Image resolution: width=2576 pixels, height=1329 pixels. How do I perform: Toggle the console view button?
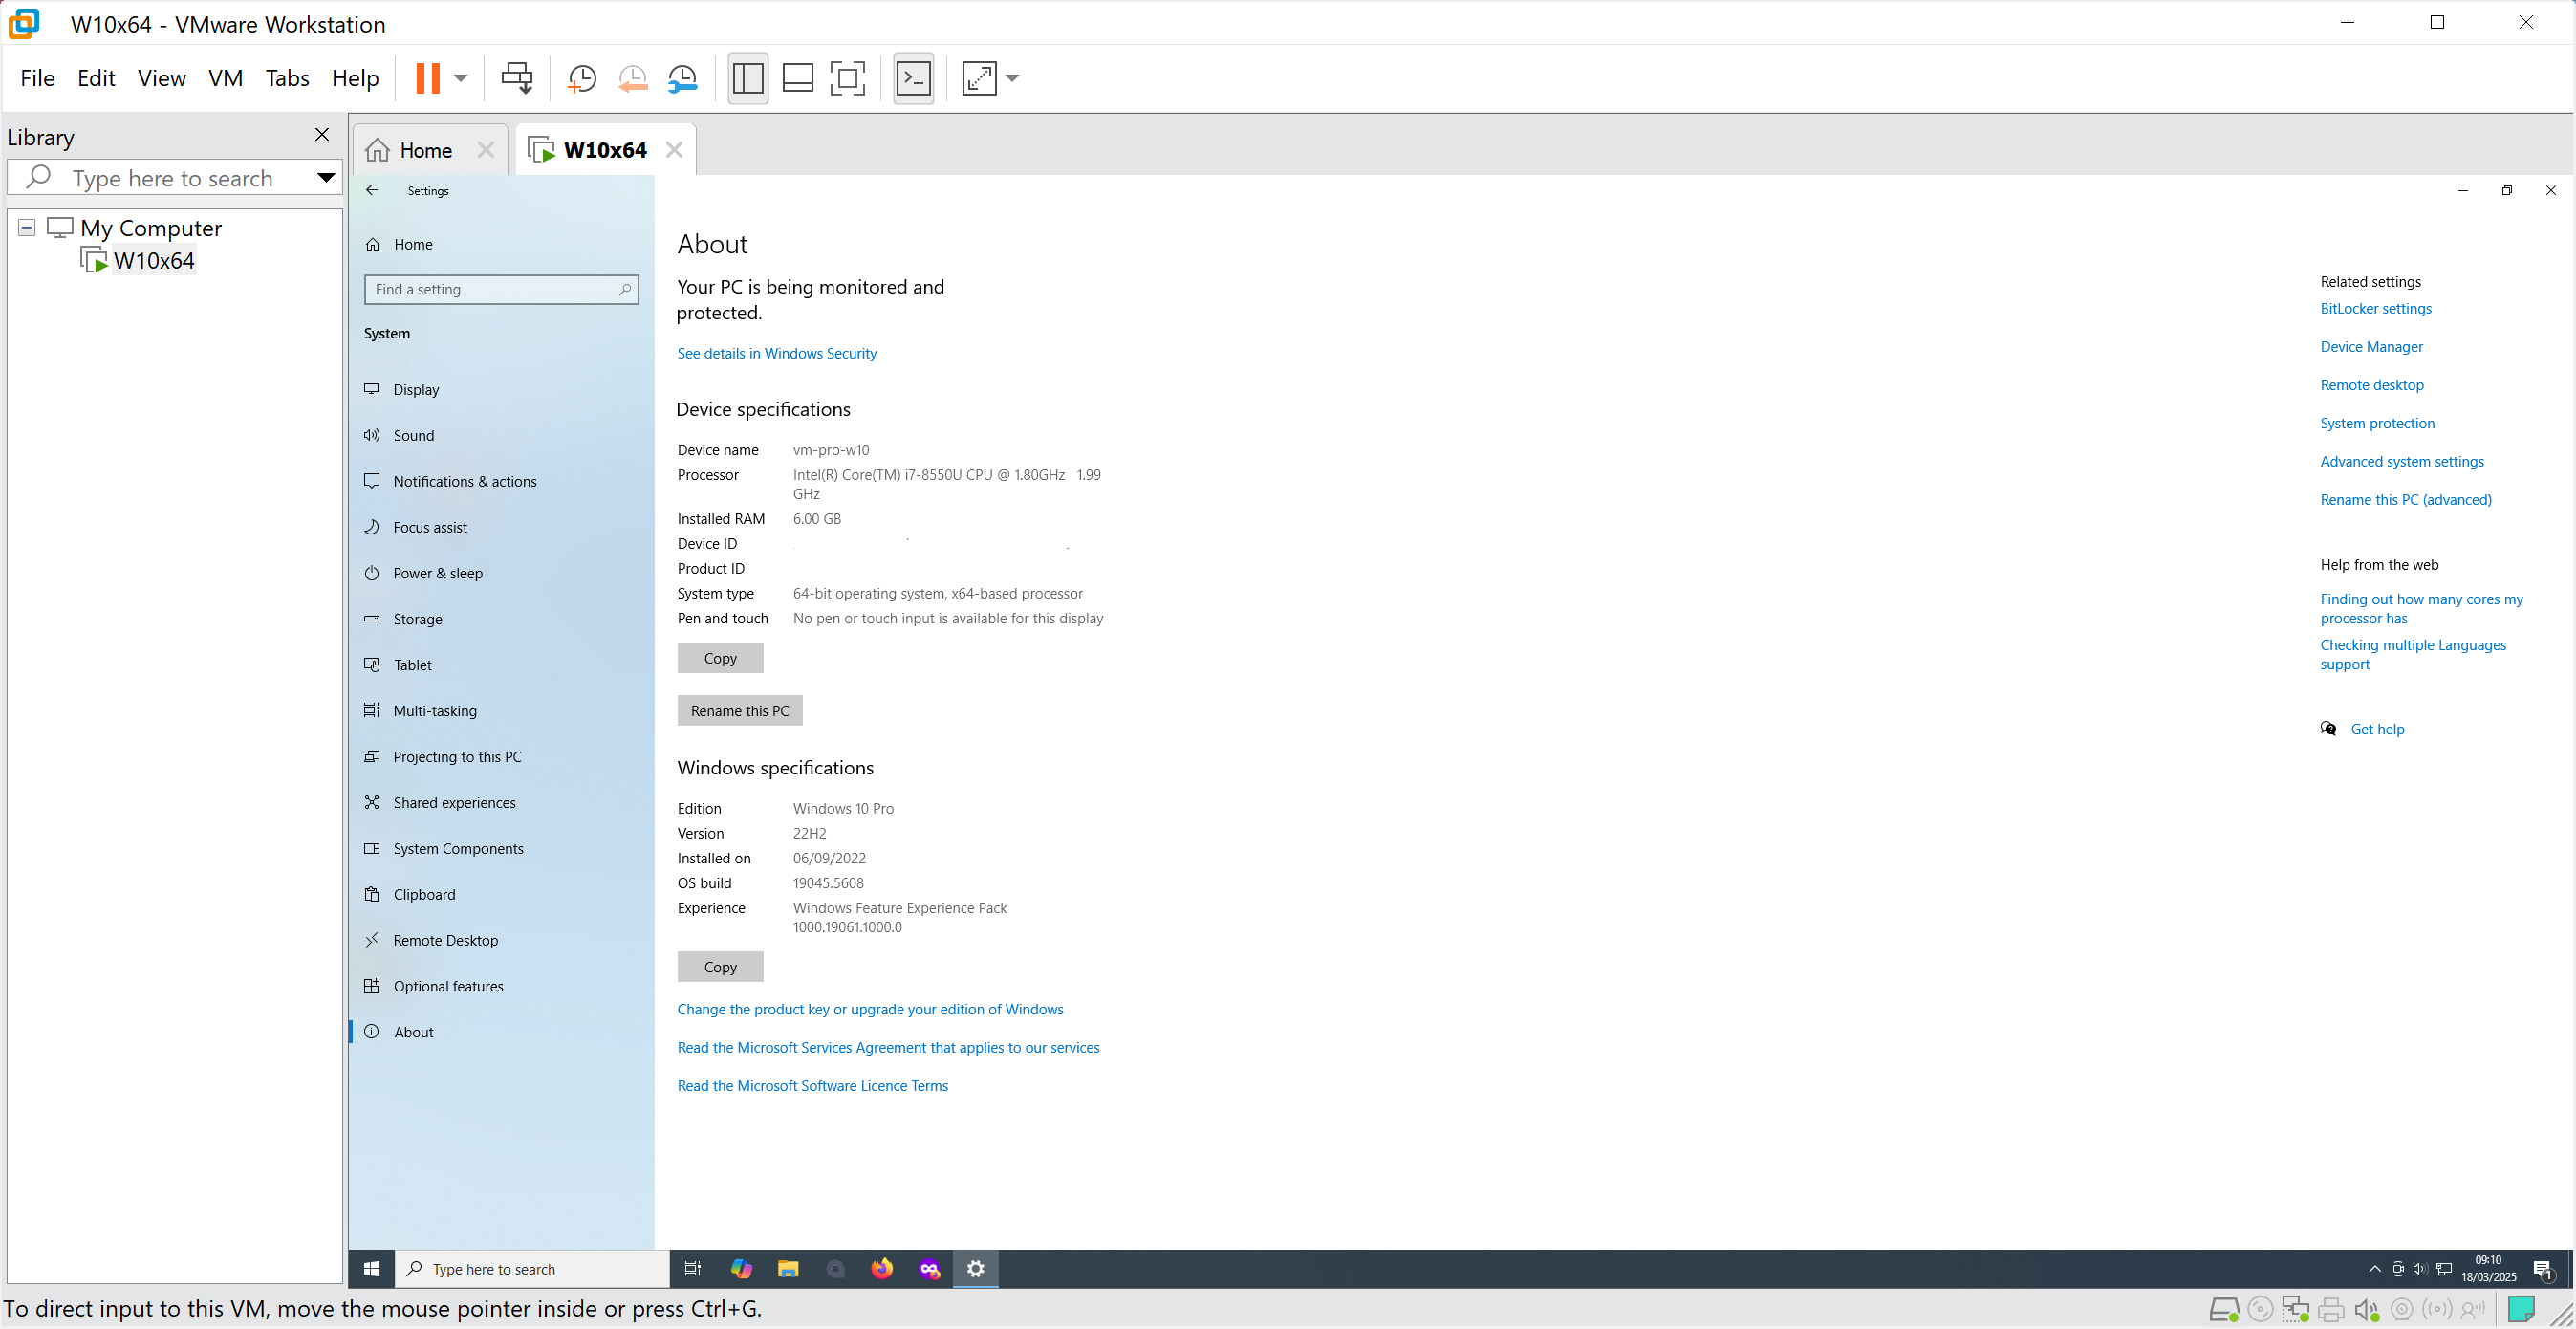[x=911, y=78]
